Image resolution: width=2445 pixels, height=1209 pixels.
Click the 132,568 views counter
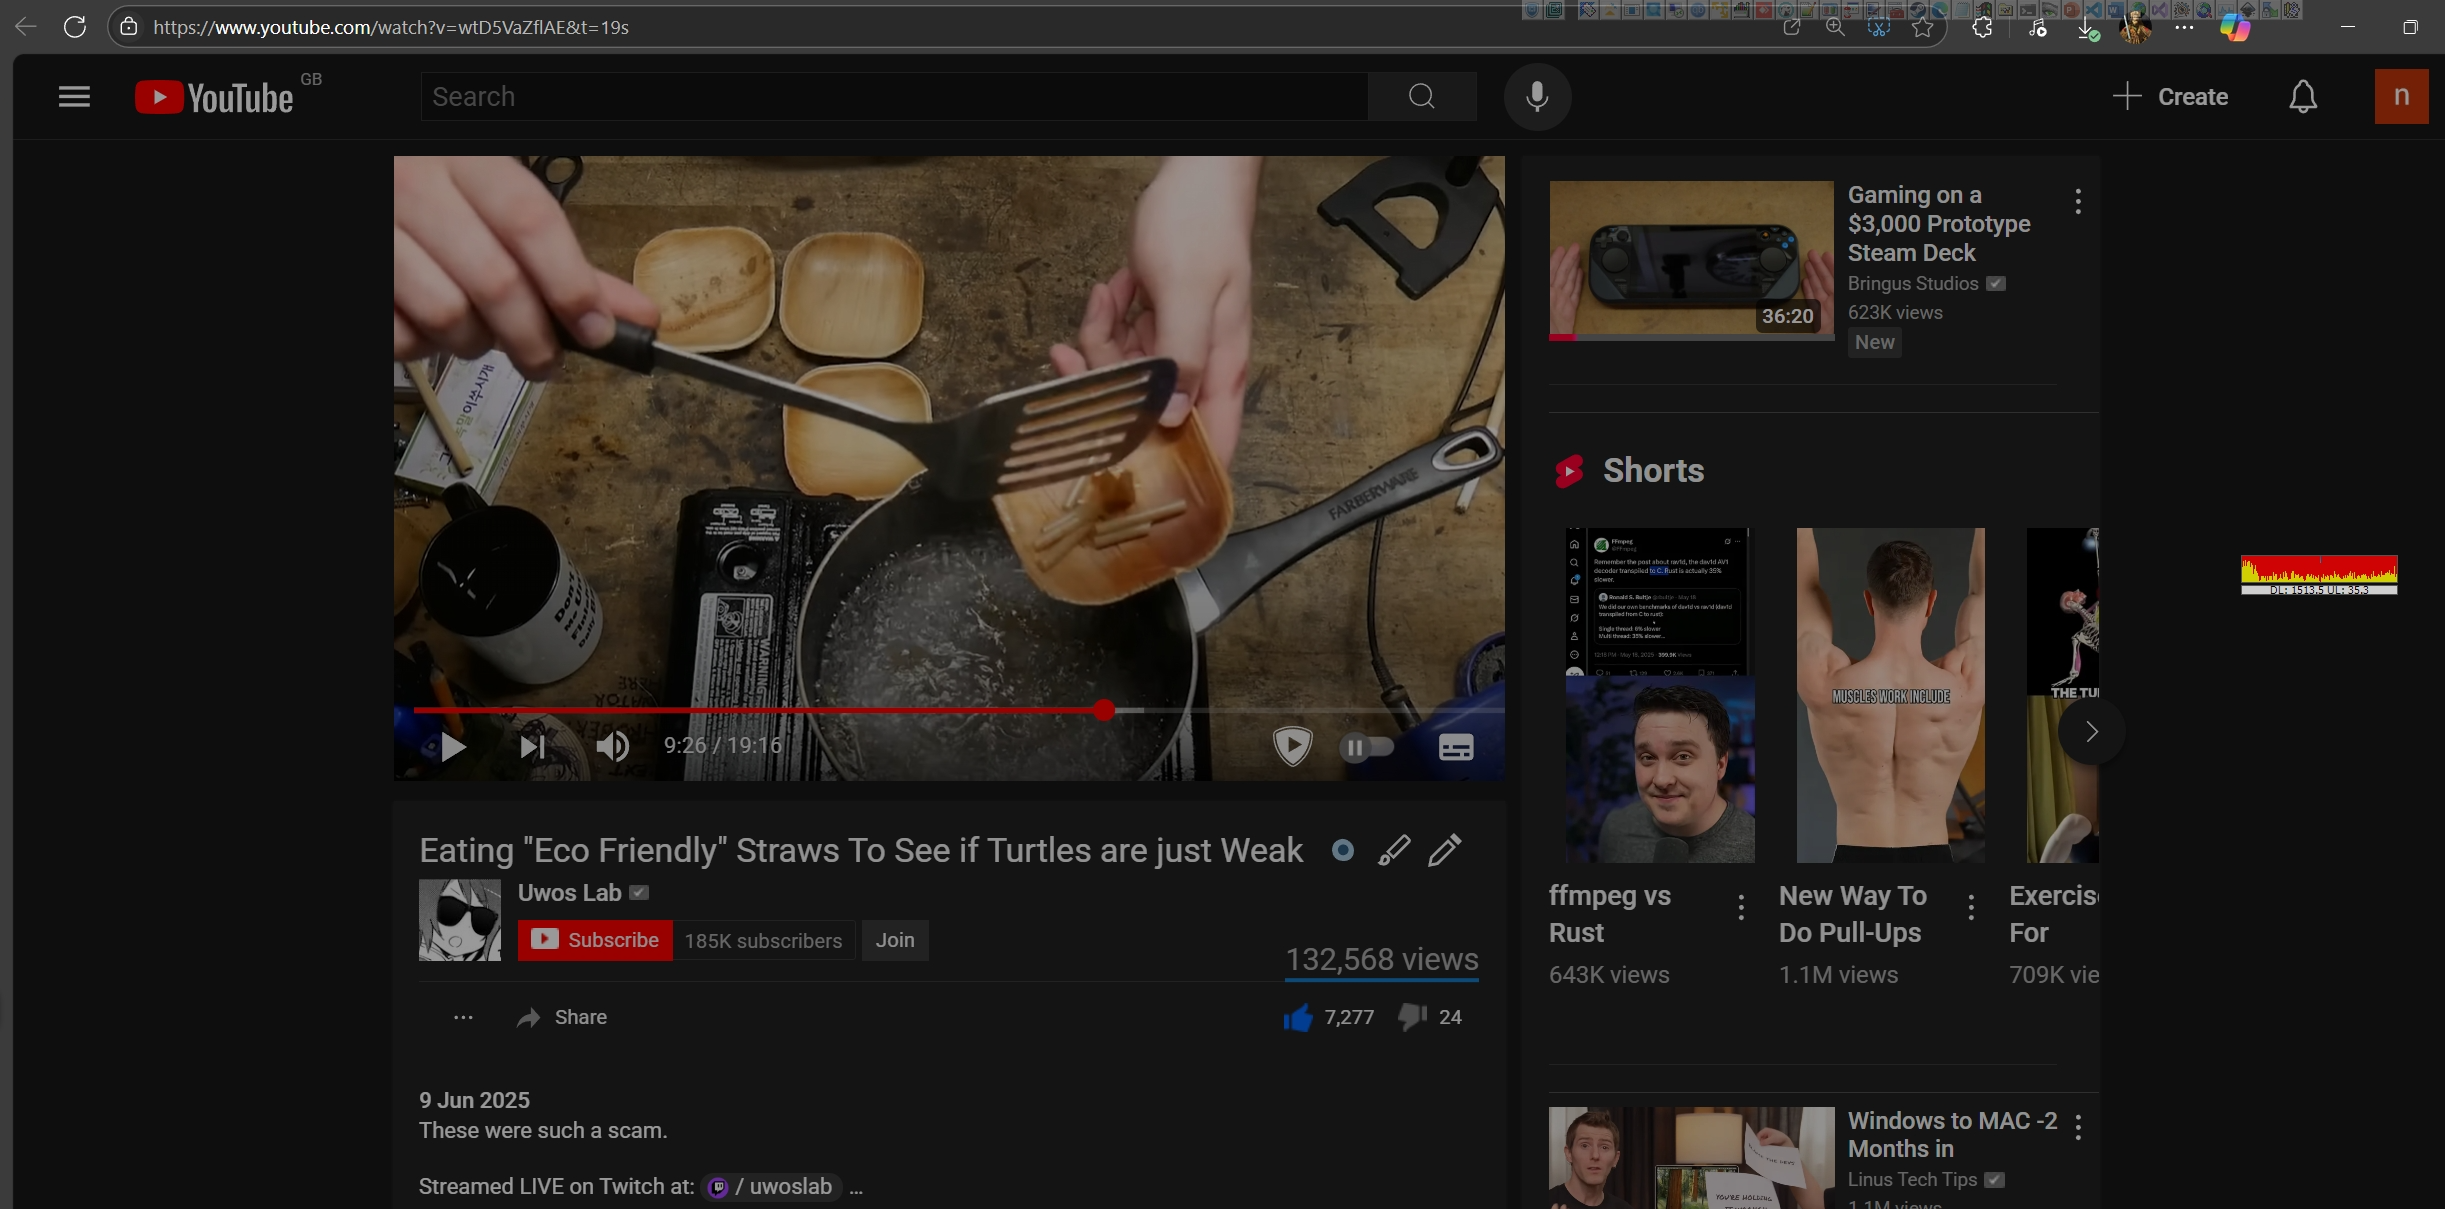tap(1382, 959)
